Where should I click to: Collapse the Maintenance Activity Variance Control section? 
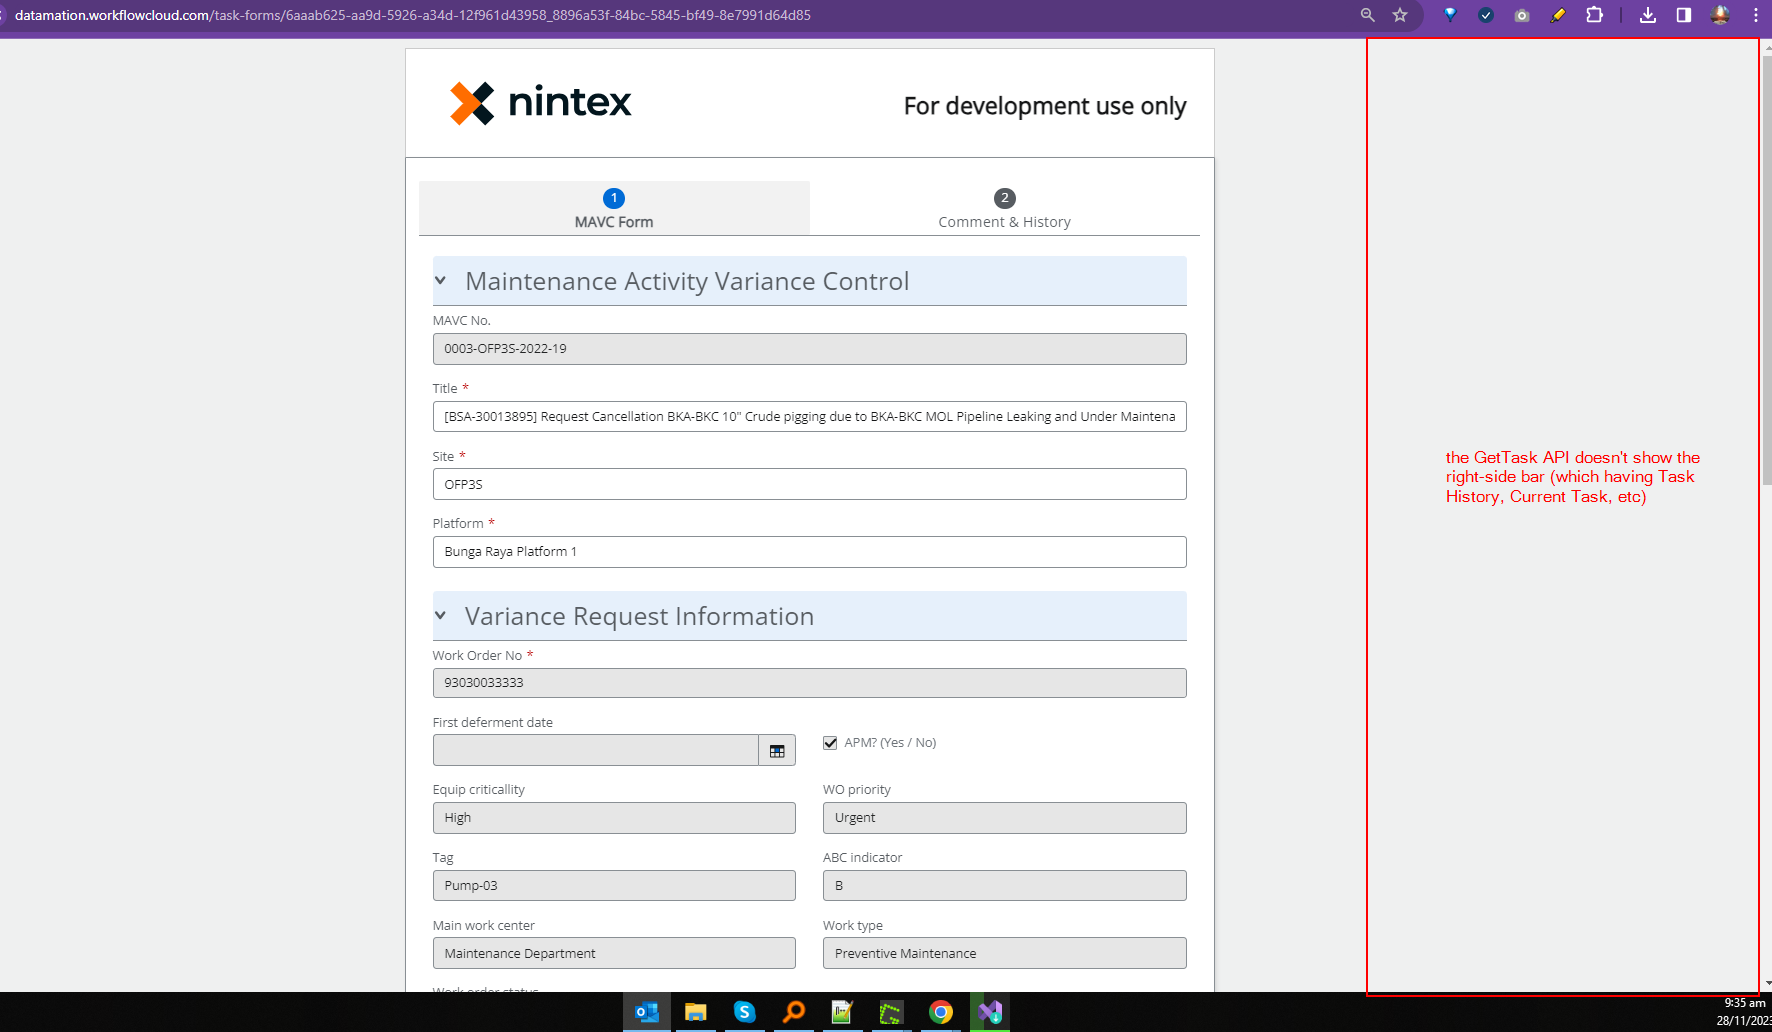[x=440, y=281]
